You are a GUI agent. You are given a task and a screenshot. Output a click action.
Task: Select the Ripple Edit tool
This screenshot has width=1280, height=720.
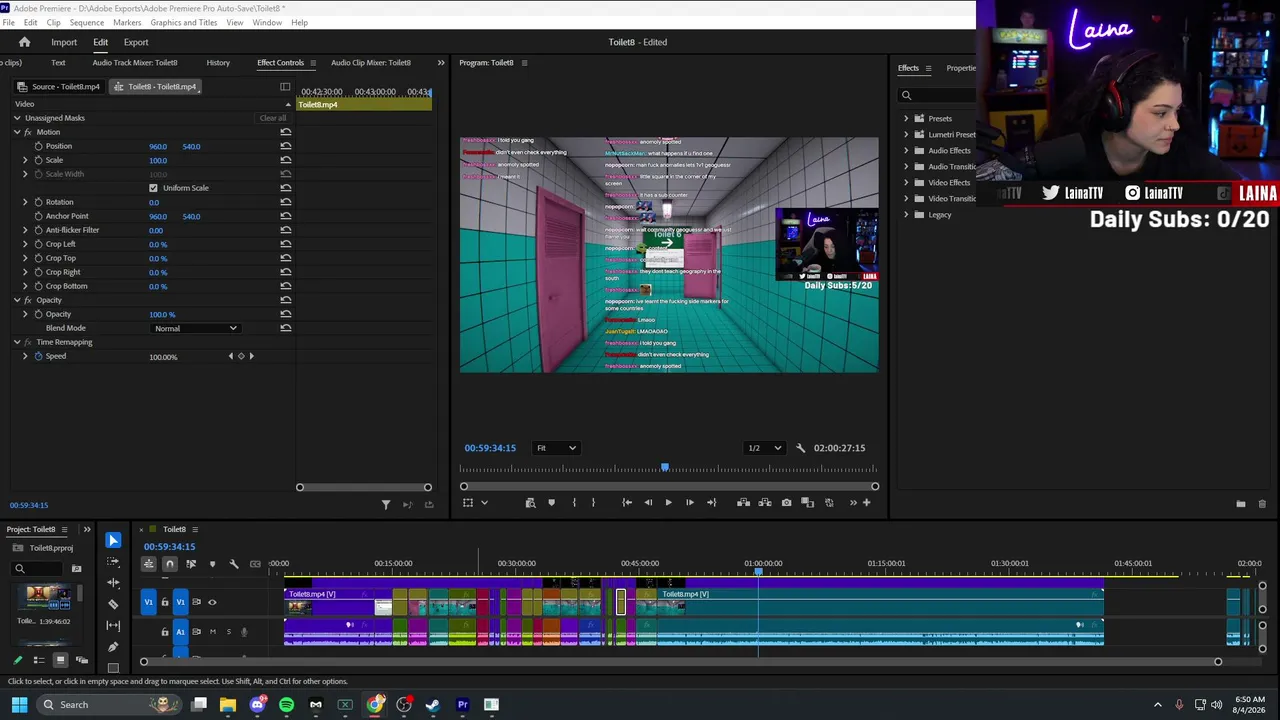[113, 583]
